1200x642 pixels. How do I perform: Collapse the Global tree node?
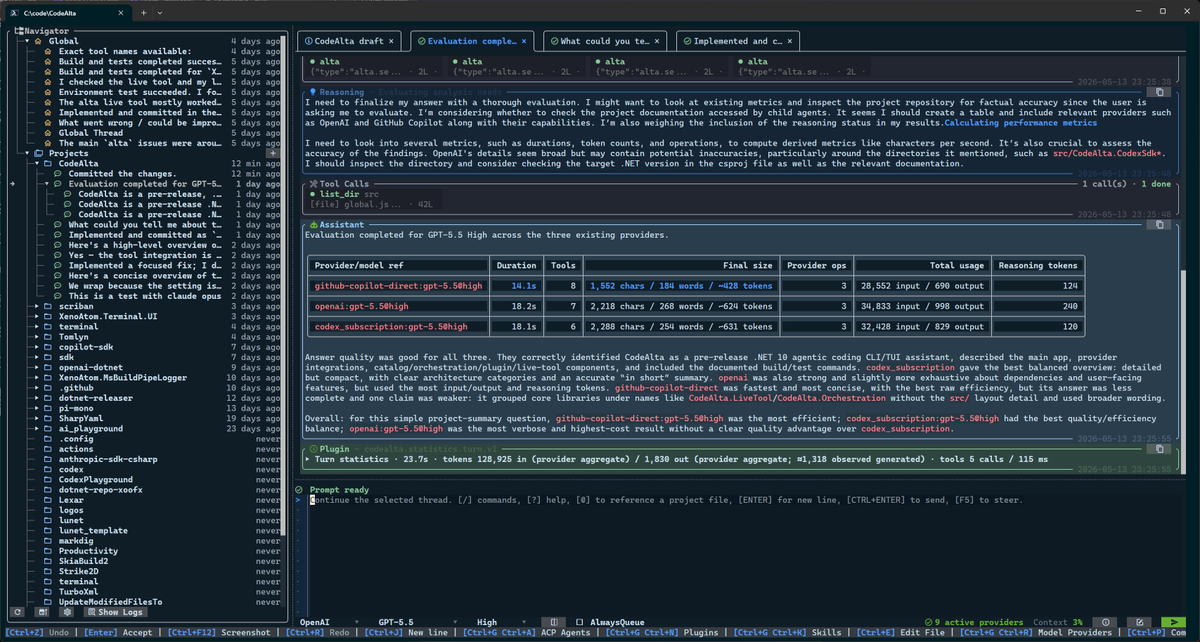pyautogui.click(x=25, y=41)
